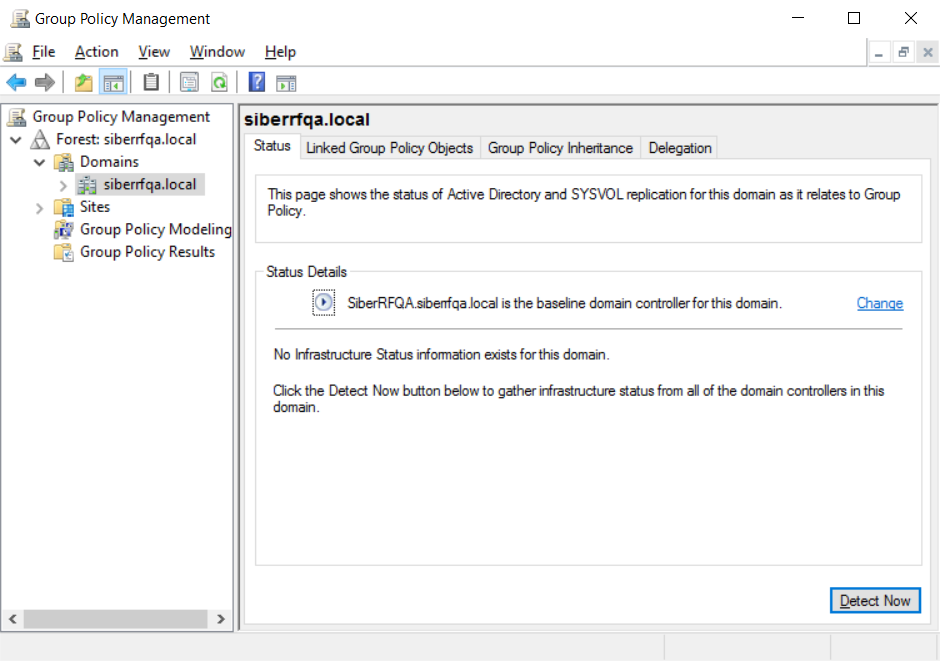Open Properties using the toolbar icon
Screen dimensions: 940x661
(x=189, y=83)
